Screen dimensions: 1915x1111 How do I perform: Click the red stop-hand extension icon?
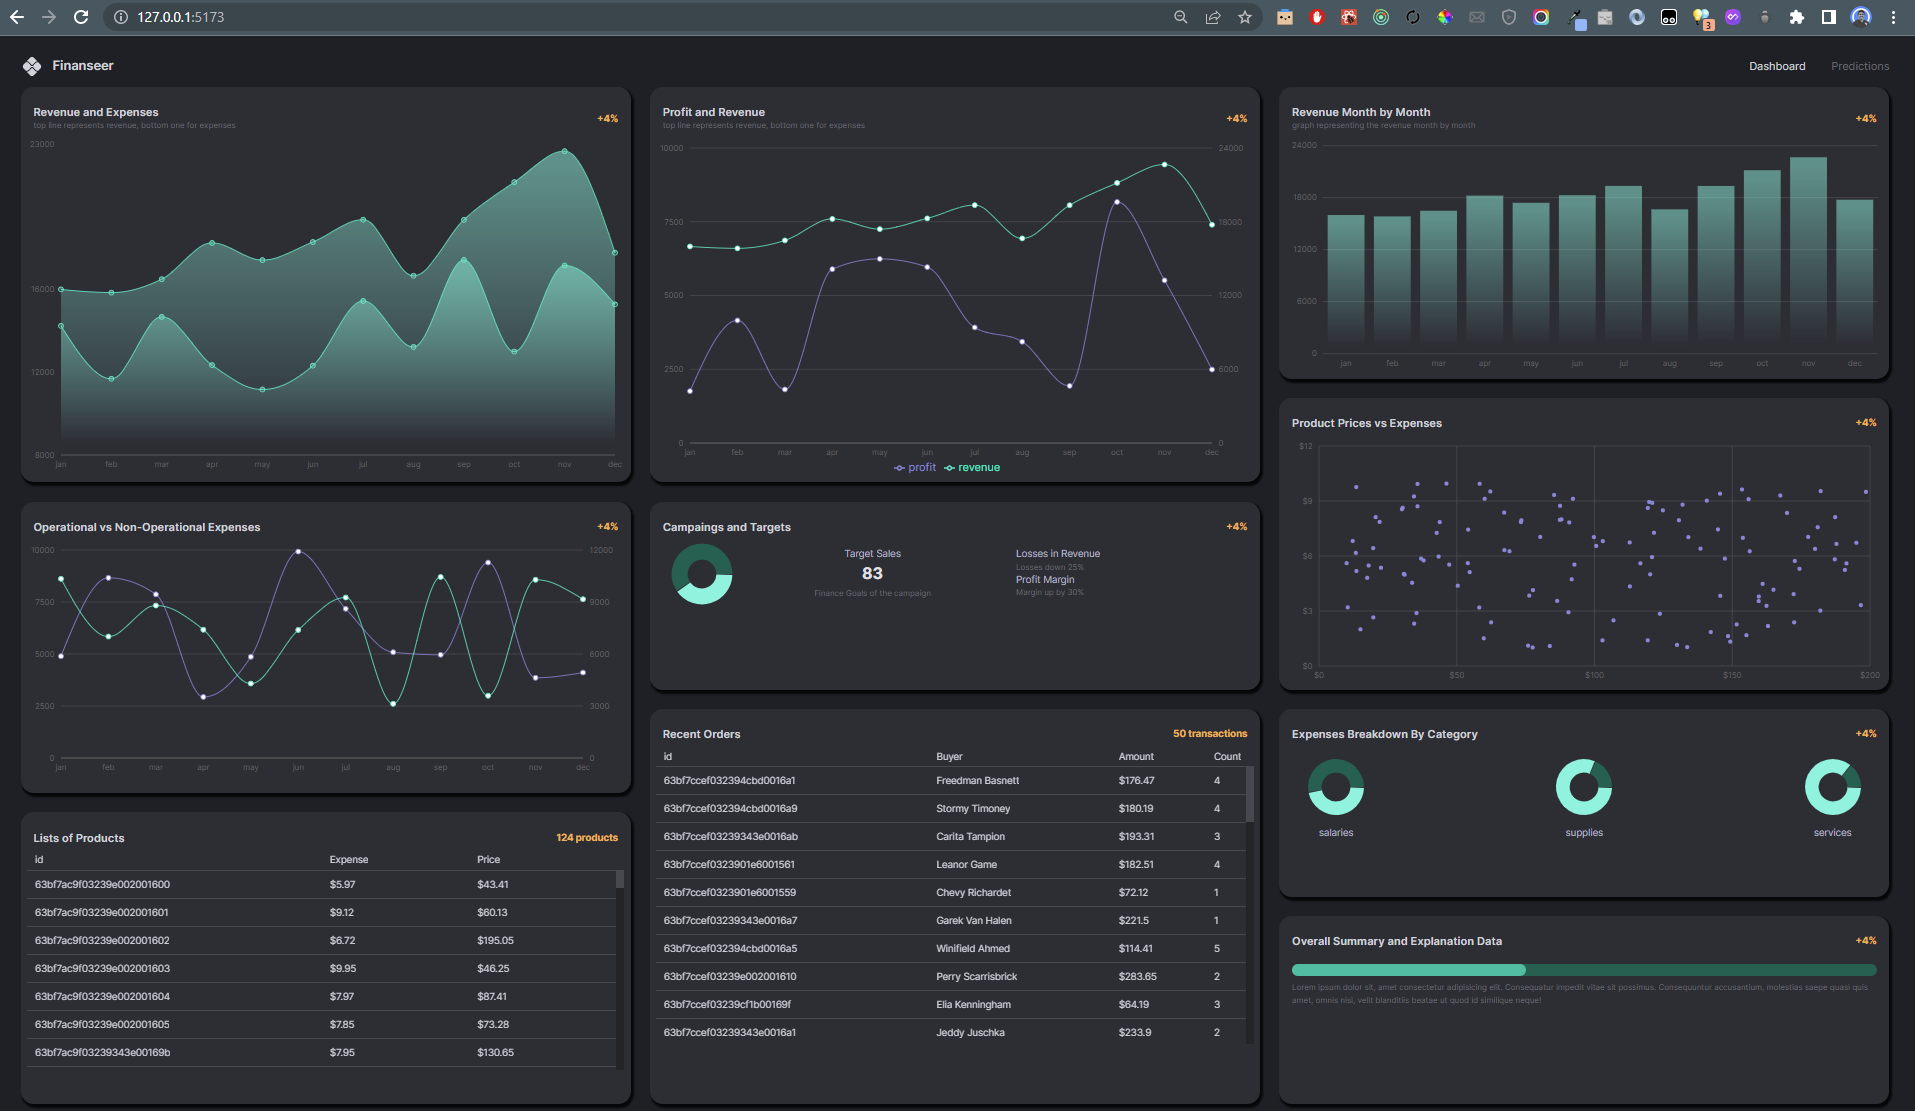[x=1317, y=17]
